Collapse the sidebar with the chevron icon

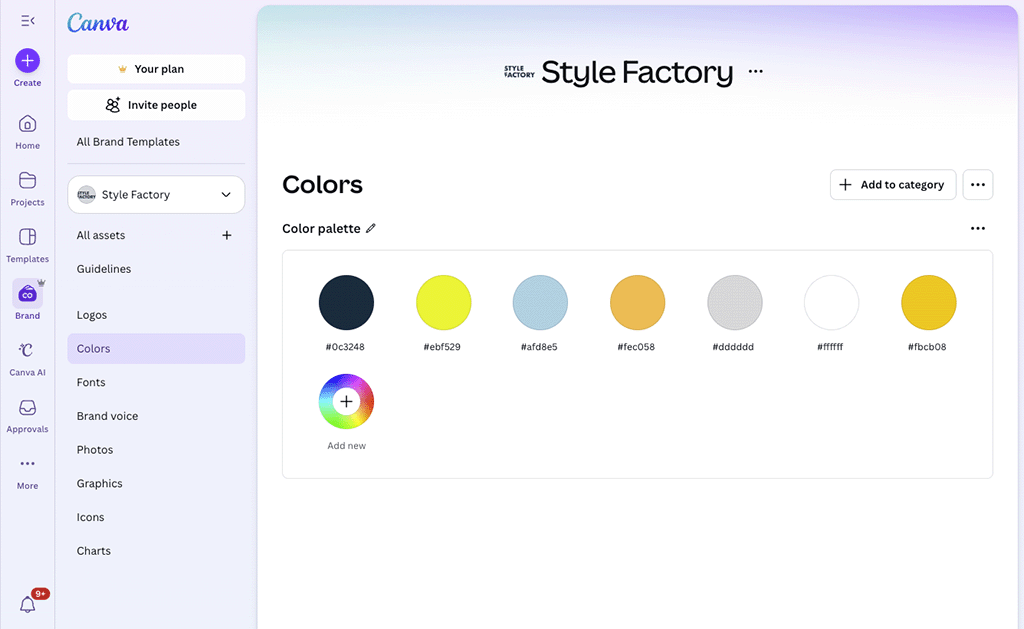coord(26,18)
